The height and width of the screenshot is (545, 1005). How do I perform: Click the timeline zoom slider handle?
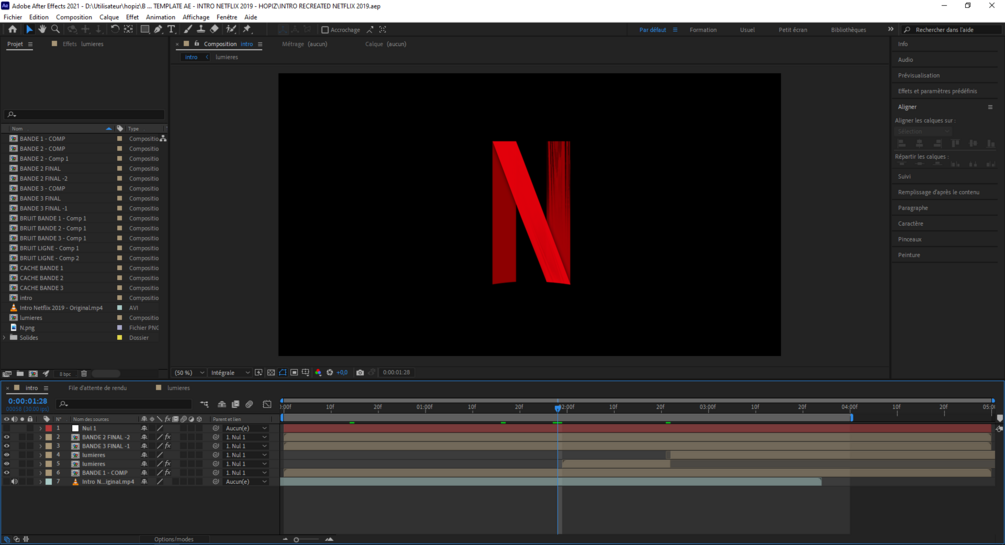296,540
